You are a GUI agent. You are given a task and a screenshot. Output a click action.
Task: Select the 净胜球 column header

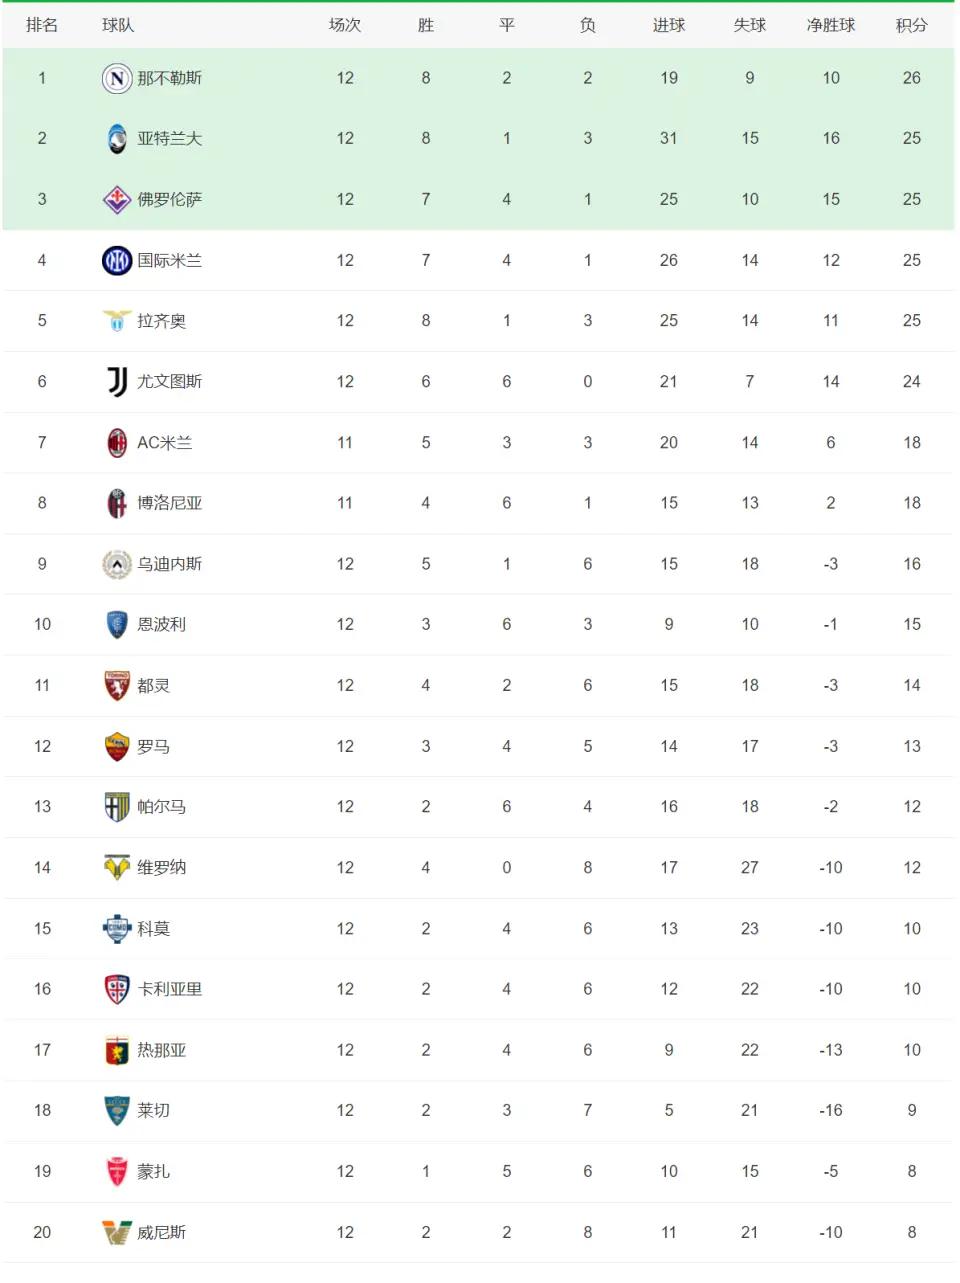(x=831, y=25)
